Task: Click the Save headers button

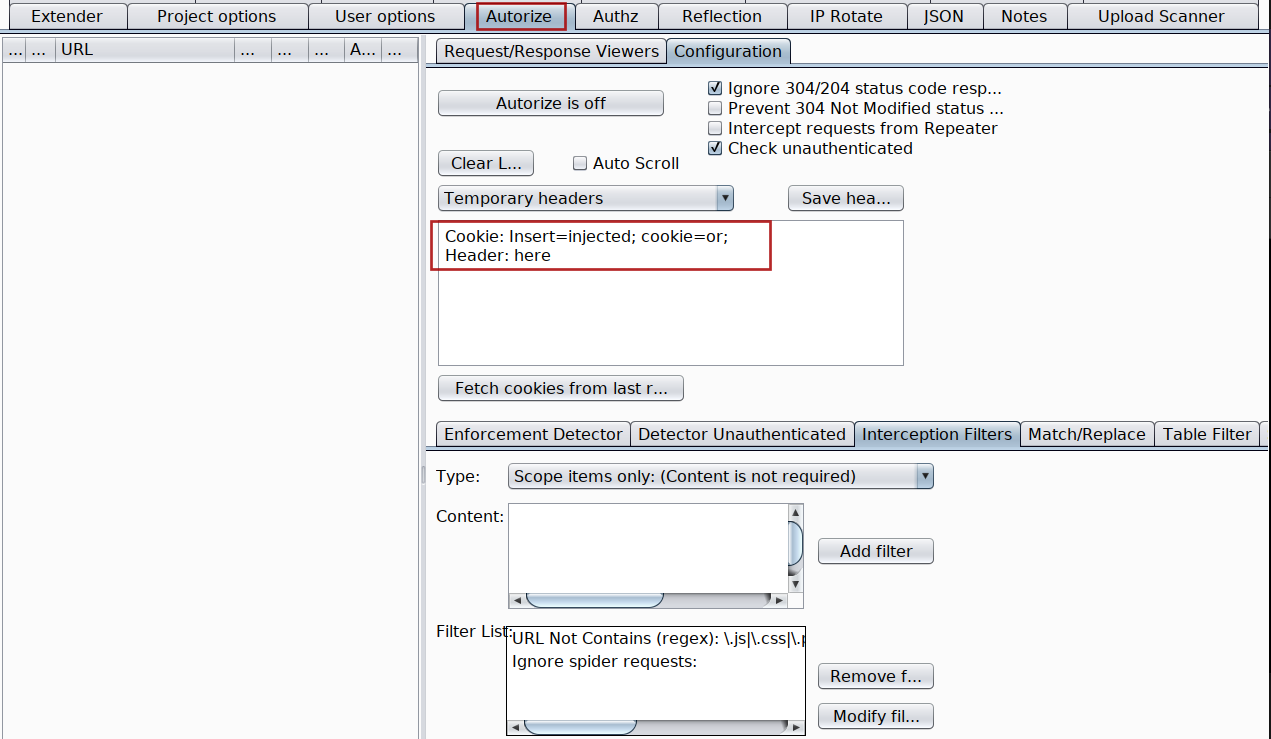Action: coord(846,198)
